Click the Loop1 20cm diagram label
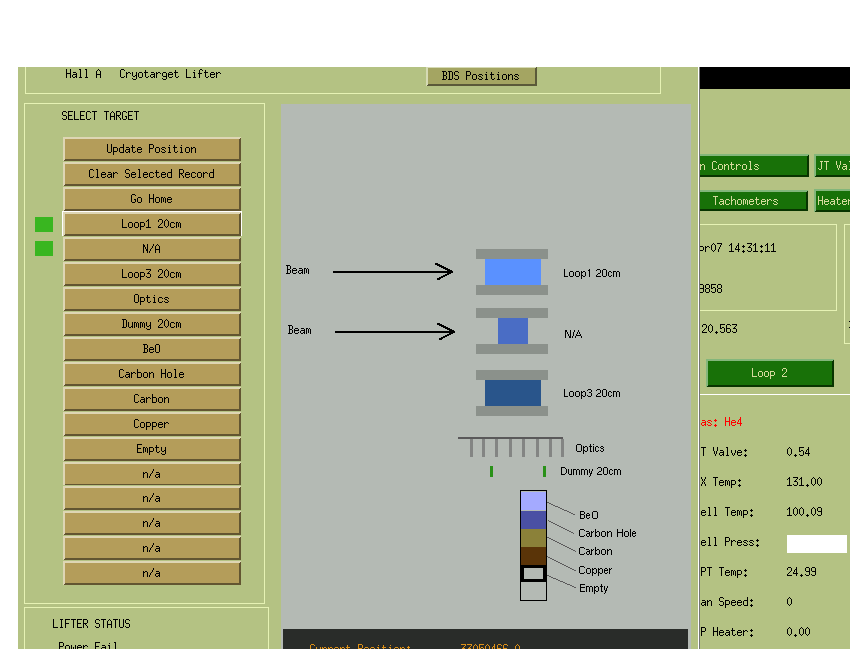 point(591,273)
